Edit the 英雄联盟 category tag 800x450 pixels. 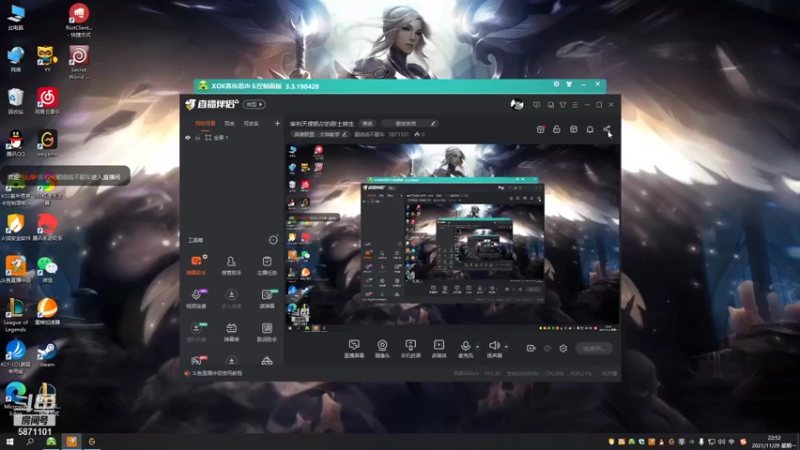(x=320, y=134)
